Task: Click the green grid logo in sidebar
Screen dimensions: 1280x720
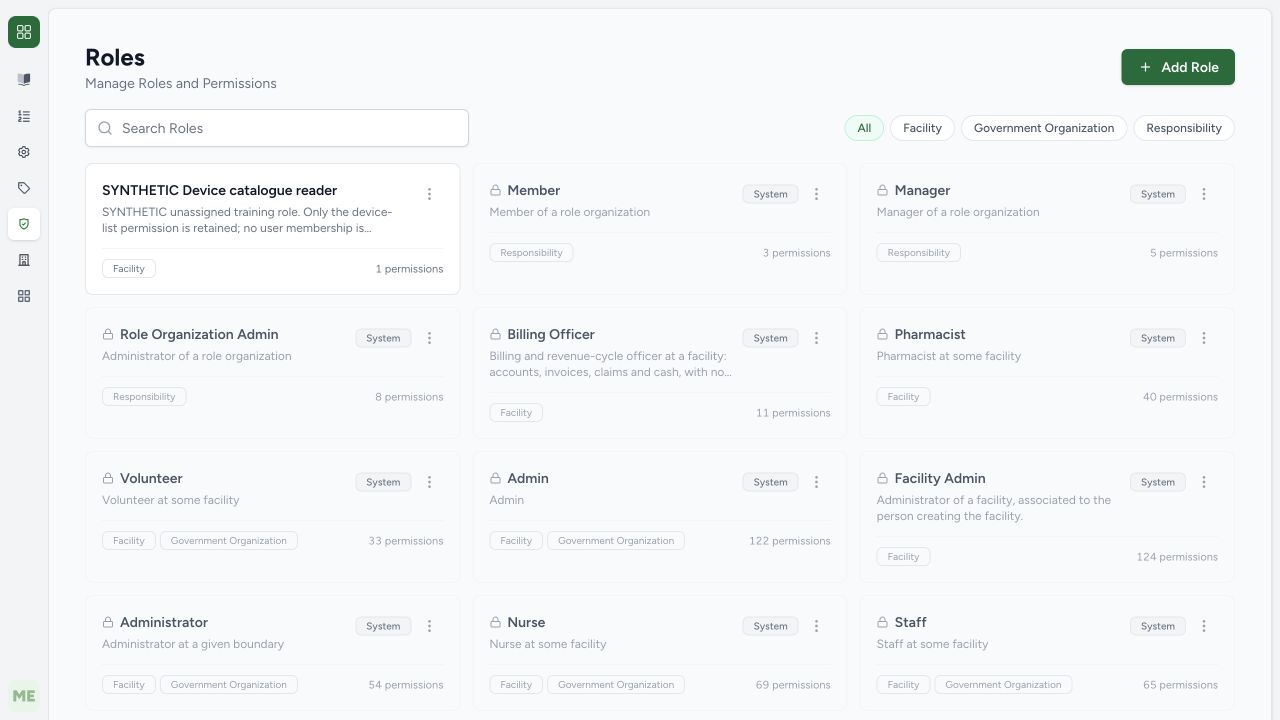Action: click(24, 32)
